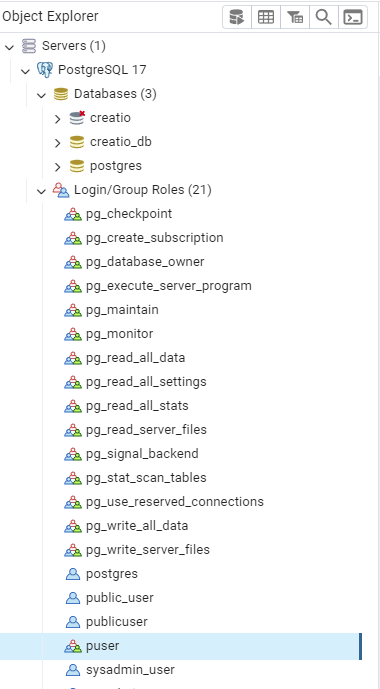This screenshot has height=689, width=380.
Task: Open the Query Tool toolbar icon
Action: (x=237, y=18)
